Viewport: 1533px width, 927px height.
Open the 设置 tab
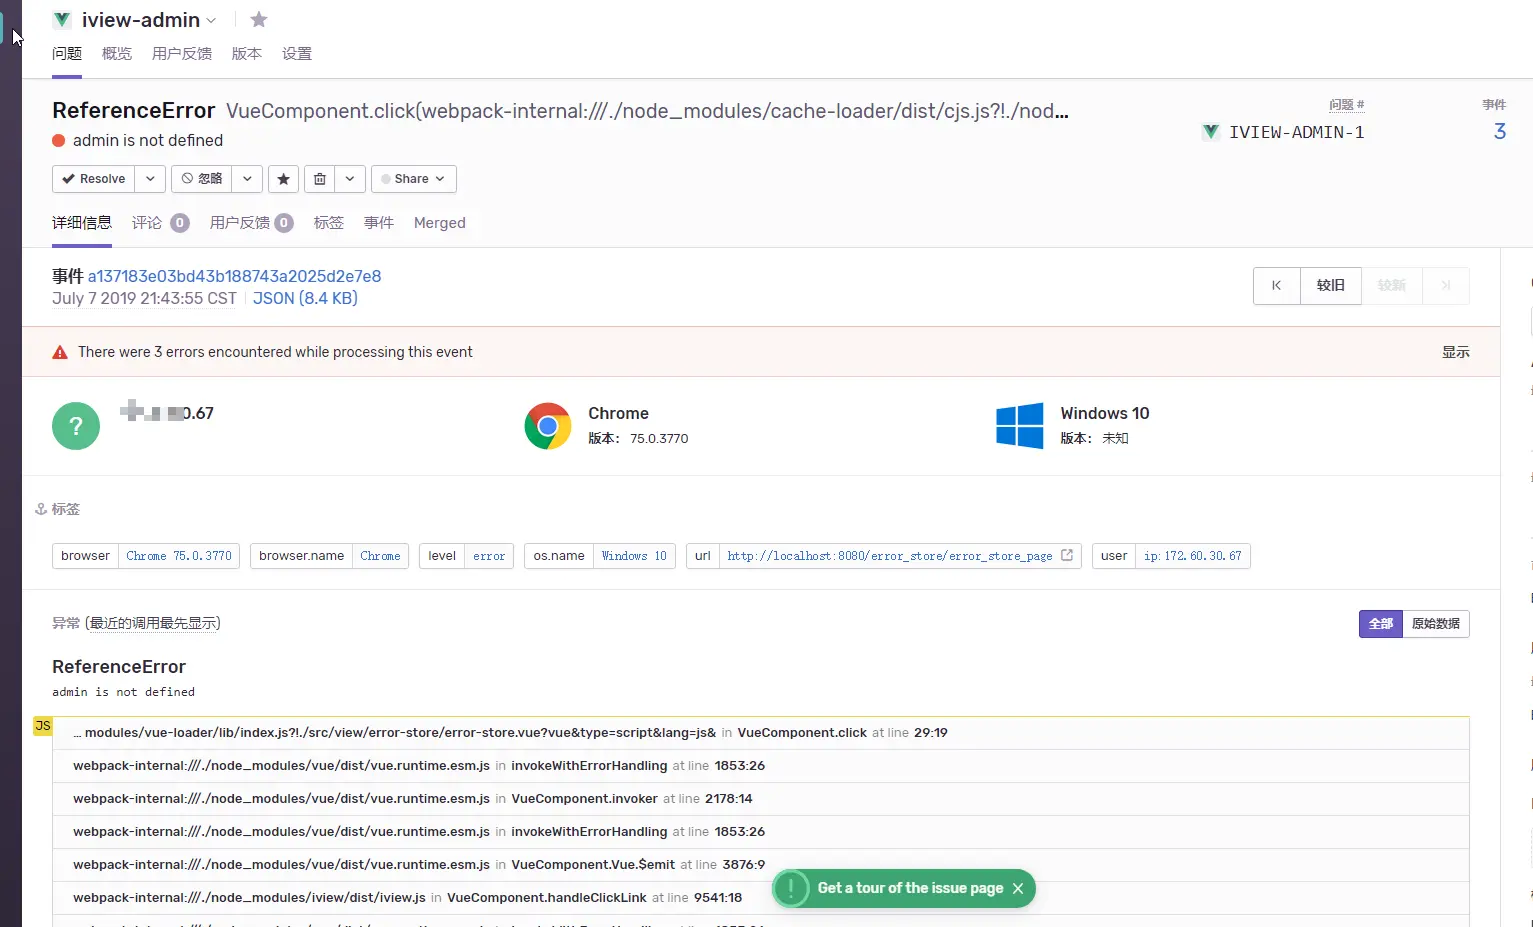297,54
